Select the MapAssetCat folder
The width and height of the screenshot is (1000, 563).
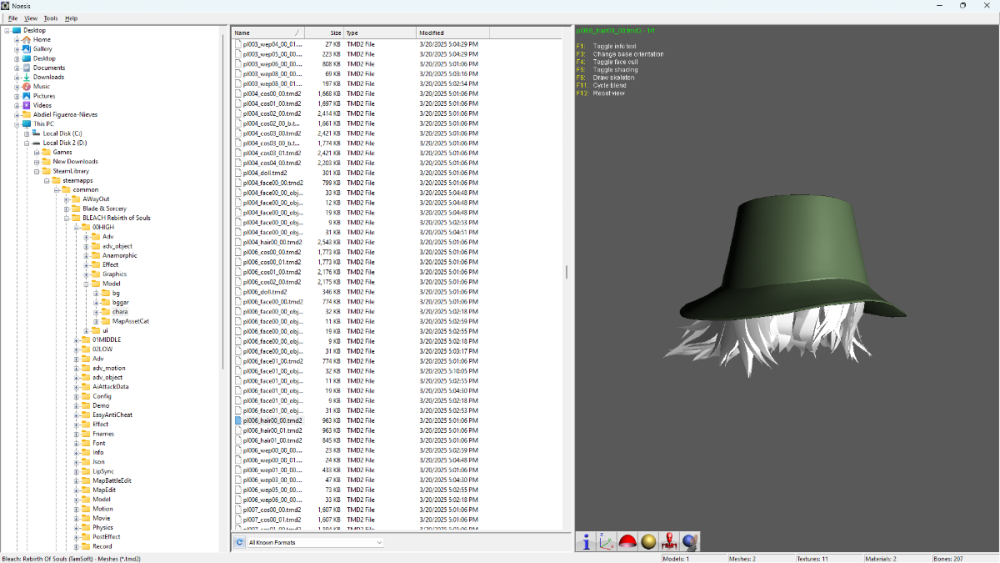[130, 321]
